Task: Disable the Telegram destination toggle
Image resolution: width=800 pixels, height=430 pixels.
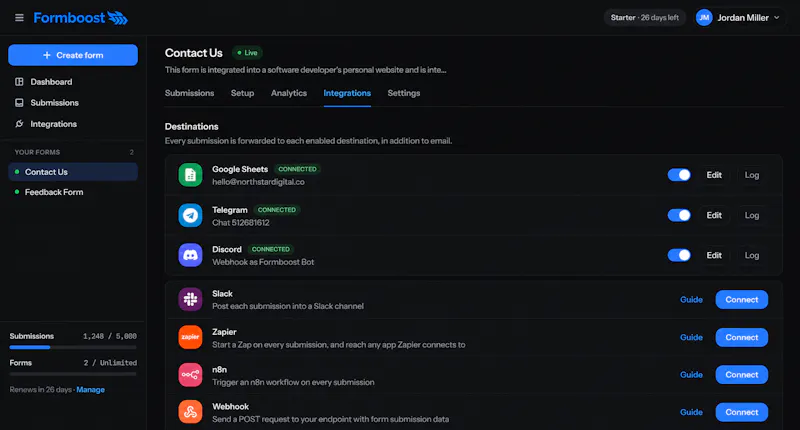Action: click(x=679, y=215)
